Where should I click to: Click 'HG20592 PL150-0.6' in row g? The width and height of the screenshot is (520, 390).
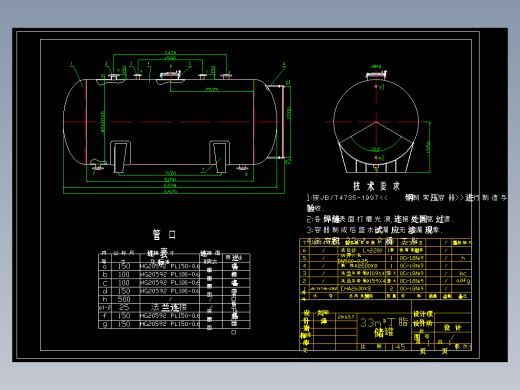[x=170, y=324]
